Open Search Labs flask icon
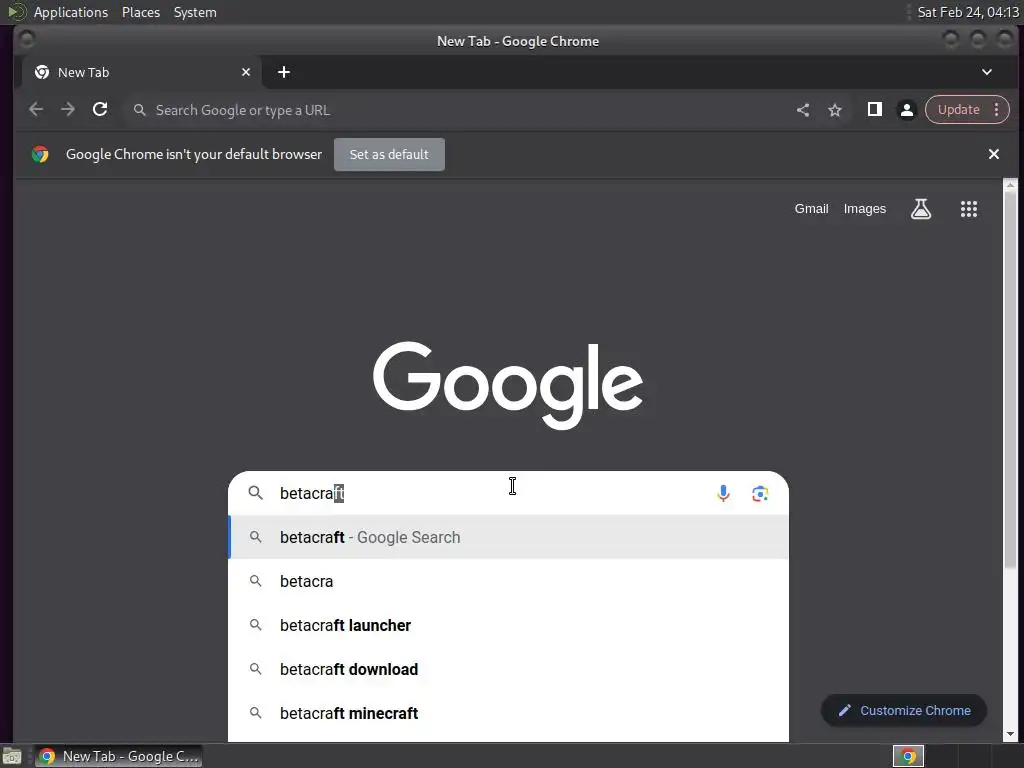The height and width of the screenshot is (768, 1024). (921, 209)
